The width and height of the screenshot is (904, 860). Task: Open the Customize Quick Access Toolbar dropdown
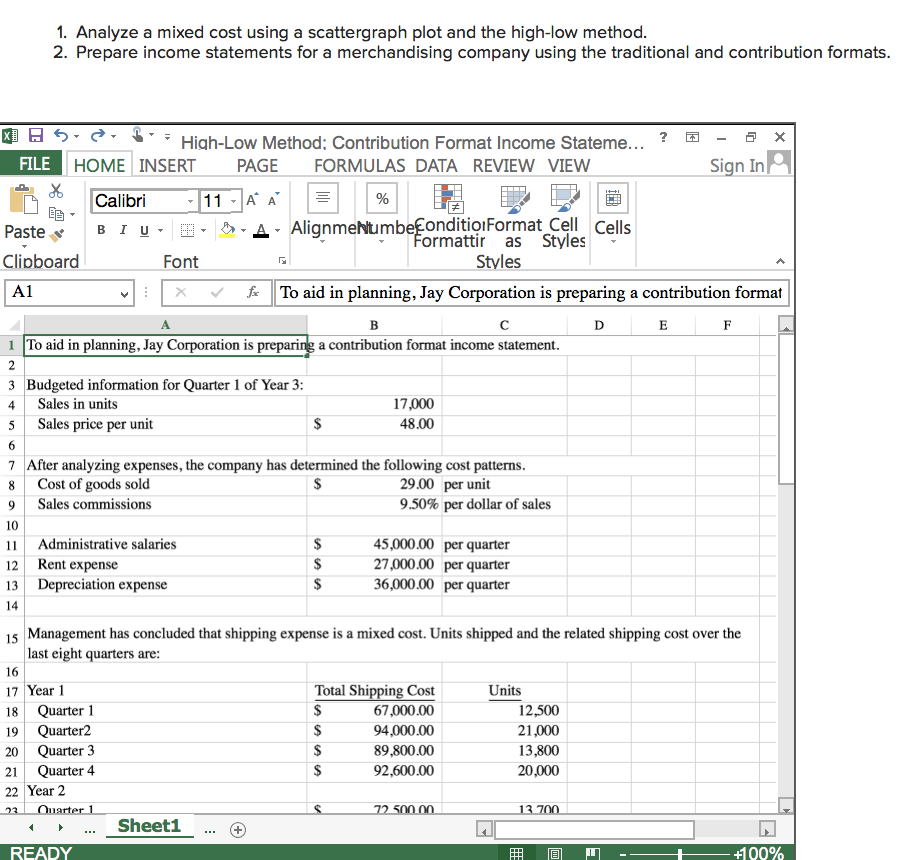click(167, 137)
